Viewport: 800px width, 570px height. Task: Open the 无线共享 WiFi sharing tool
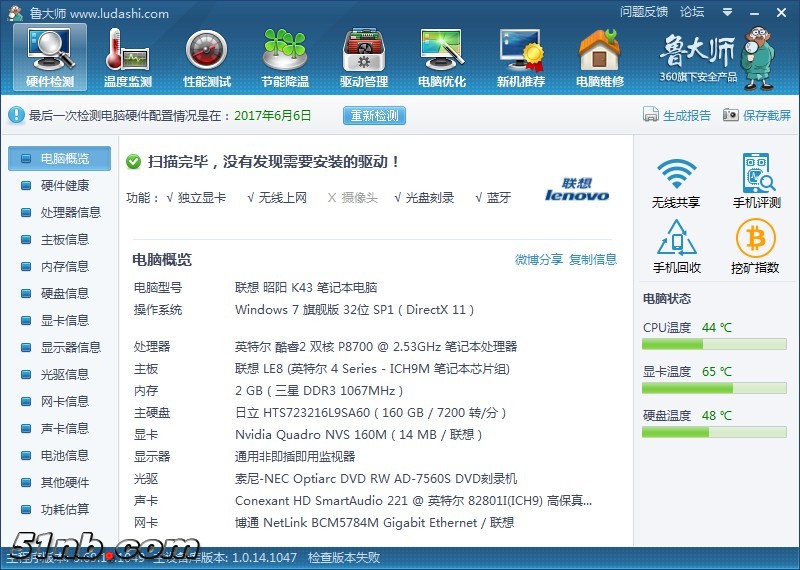point(676,181)
